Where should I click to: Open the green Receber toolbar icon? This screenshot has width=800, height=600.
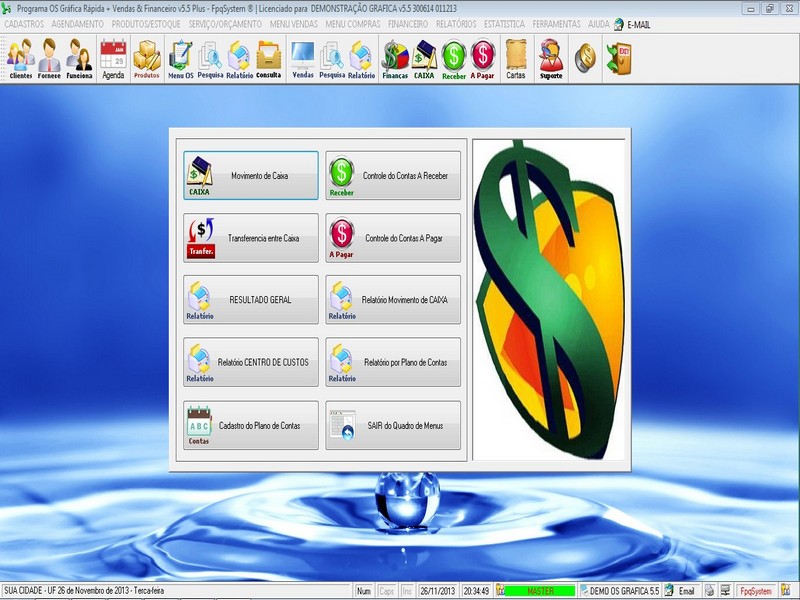click(x=454, y=59)
